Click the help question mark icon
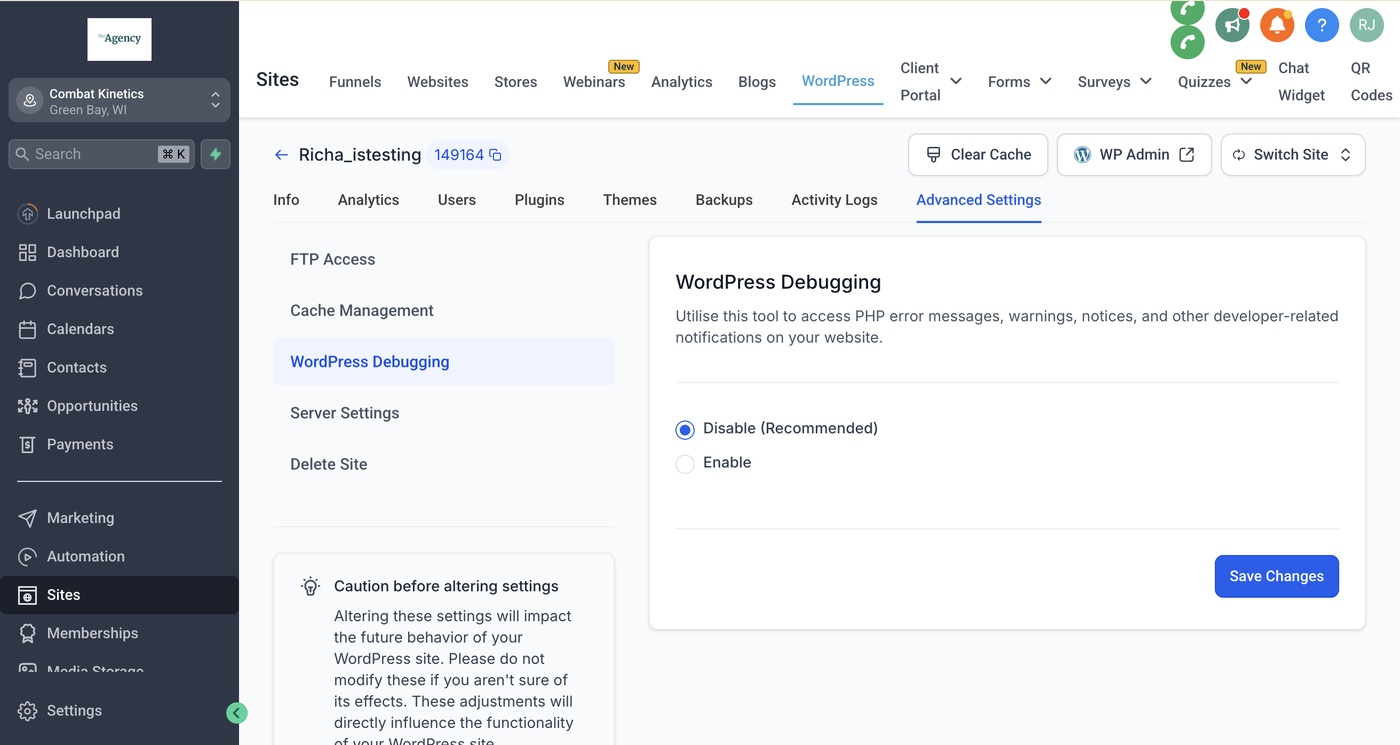This screenshot has width=1400, height=745. pyautogui.click(x=1322, y=25)
